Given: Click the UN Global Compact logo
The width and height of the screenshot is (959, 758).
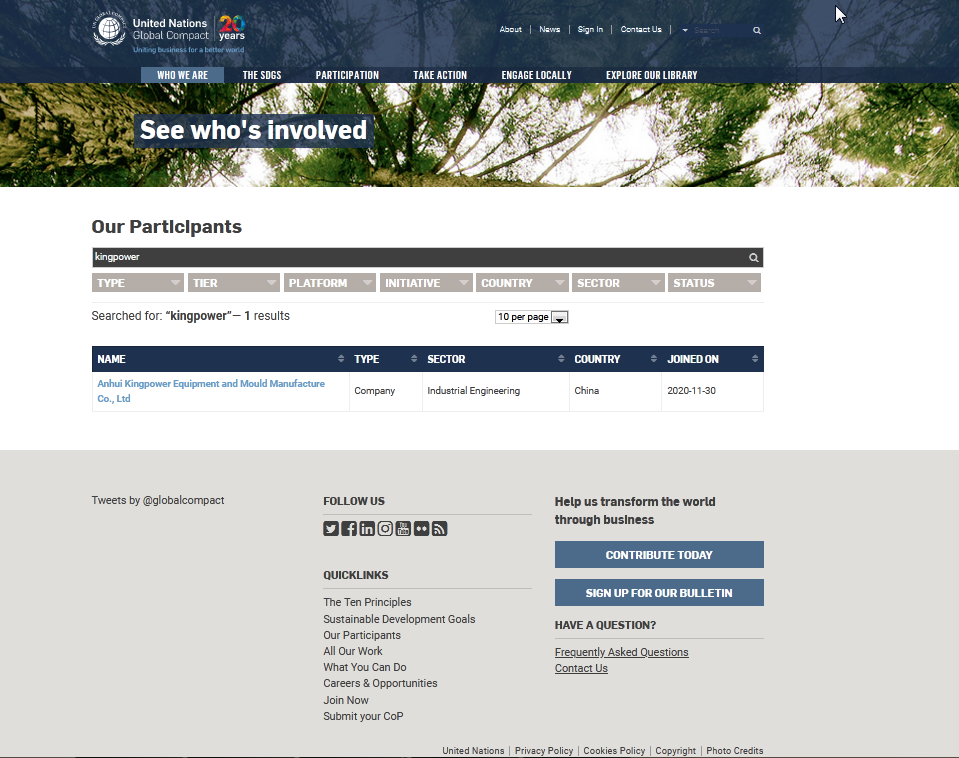Looking at the screenshot, I should (168, 33).
